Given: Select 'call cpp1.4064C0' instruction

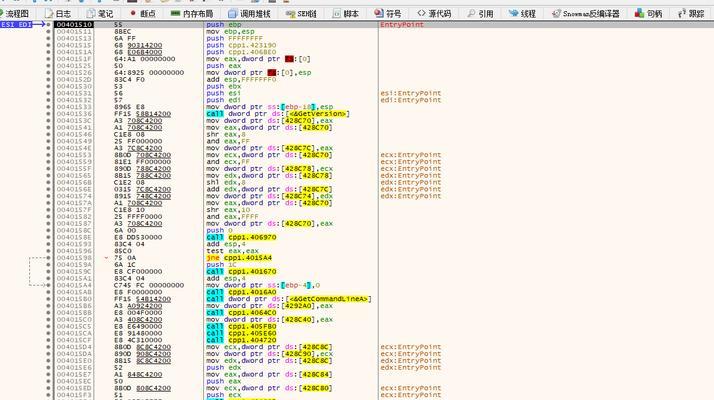Looking at the screenshot, I should (241, 313).
